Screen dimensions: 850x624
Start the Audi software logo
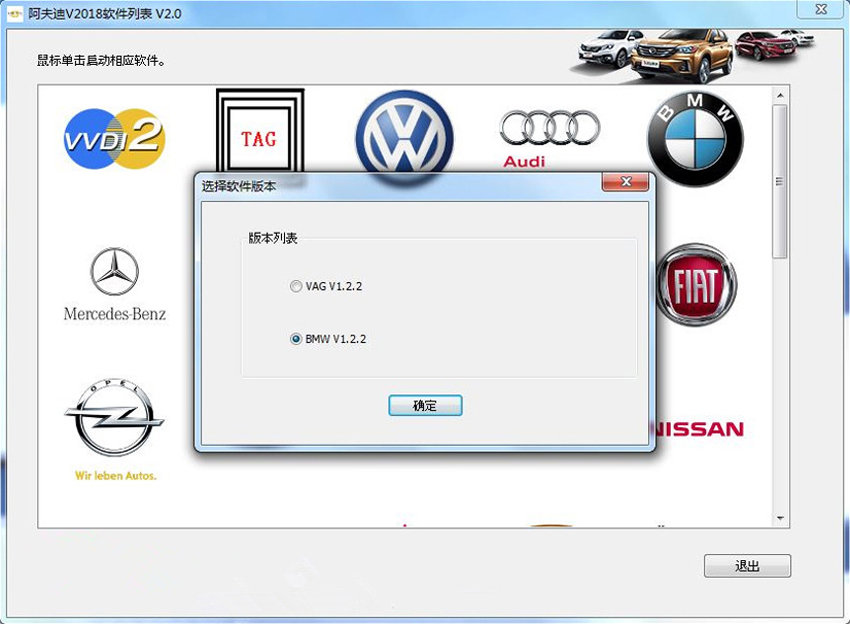click(549, 138)
